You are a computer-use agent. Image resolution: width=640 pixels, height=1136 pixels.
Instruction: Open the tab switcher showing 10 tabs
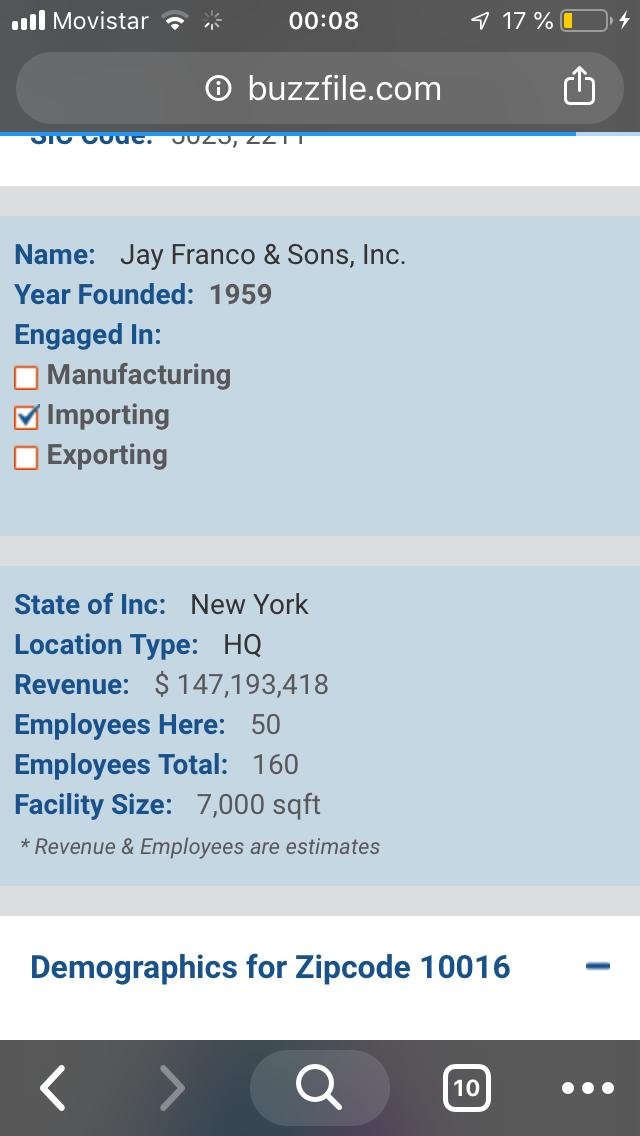(x=466, y=1087)
